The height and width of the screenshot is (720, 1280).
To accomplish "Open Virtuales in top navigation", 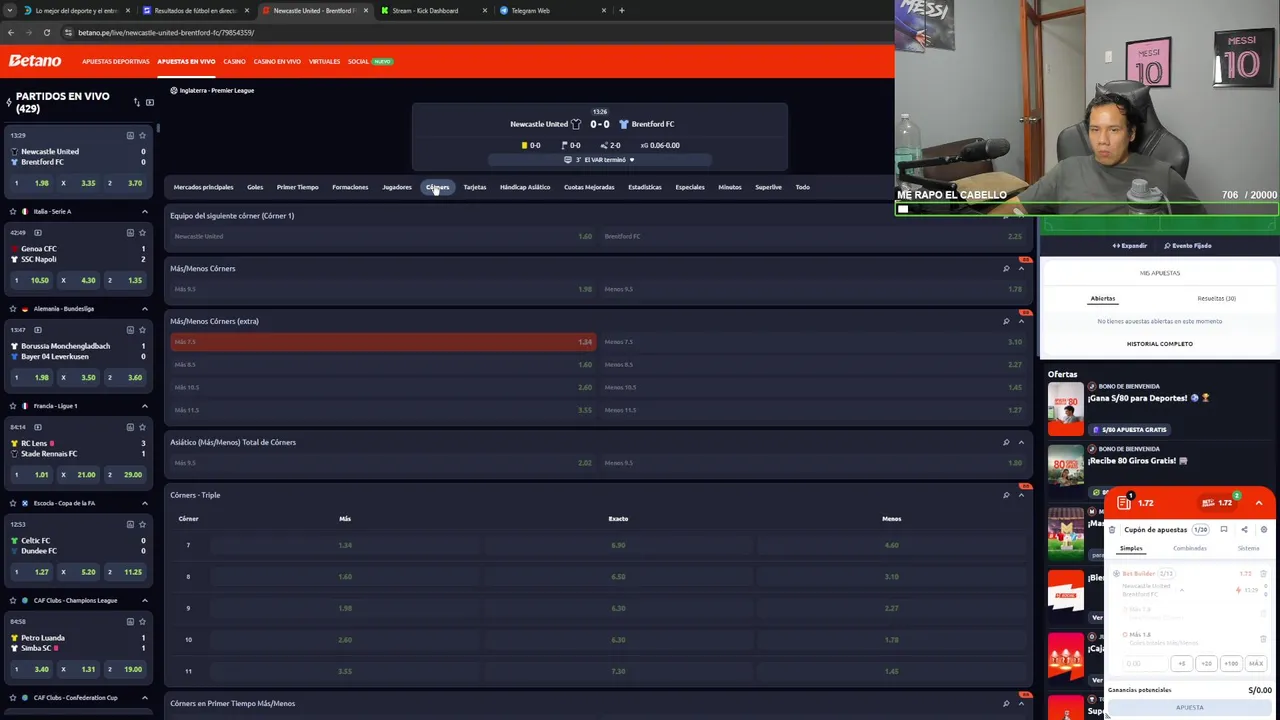I will (324, 61).
